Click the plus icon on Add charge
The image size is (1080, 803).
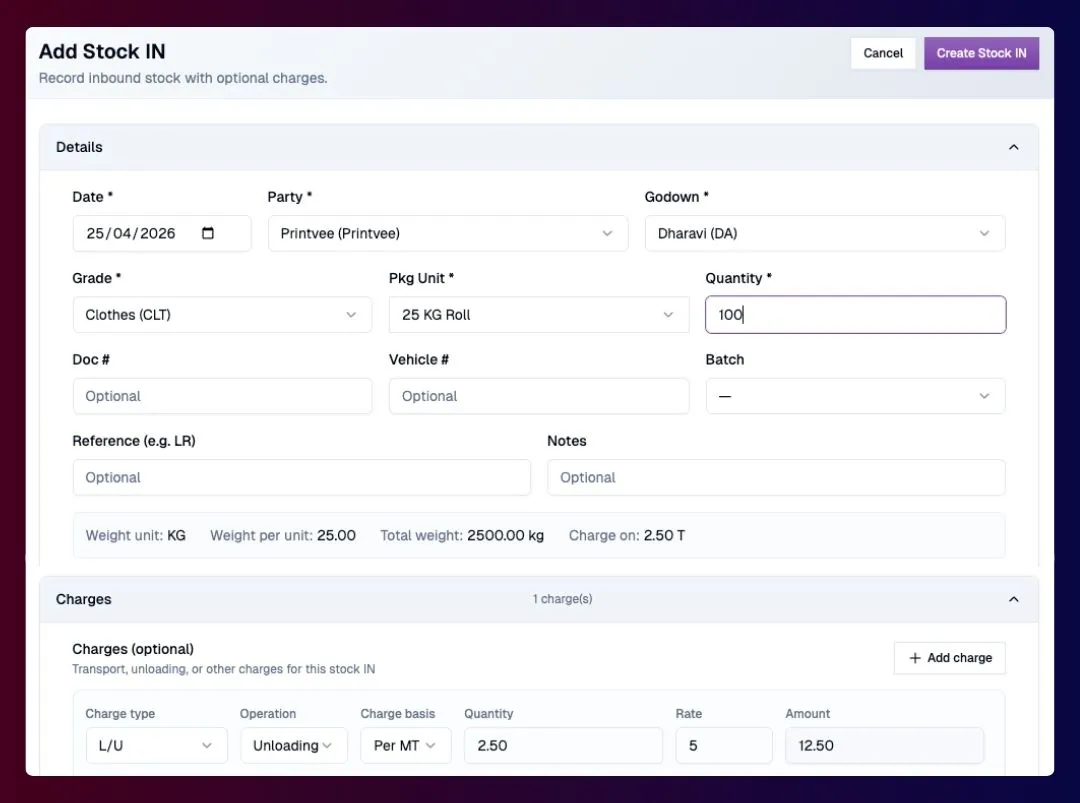coord(915,658)
